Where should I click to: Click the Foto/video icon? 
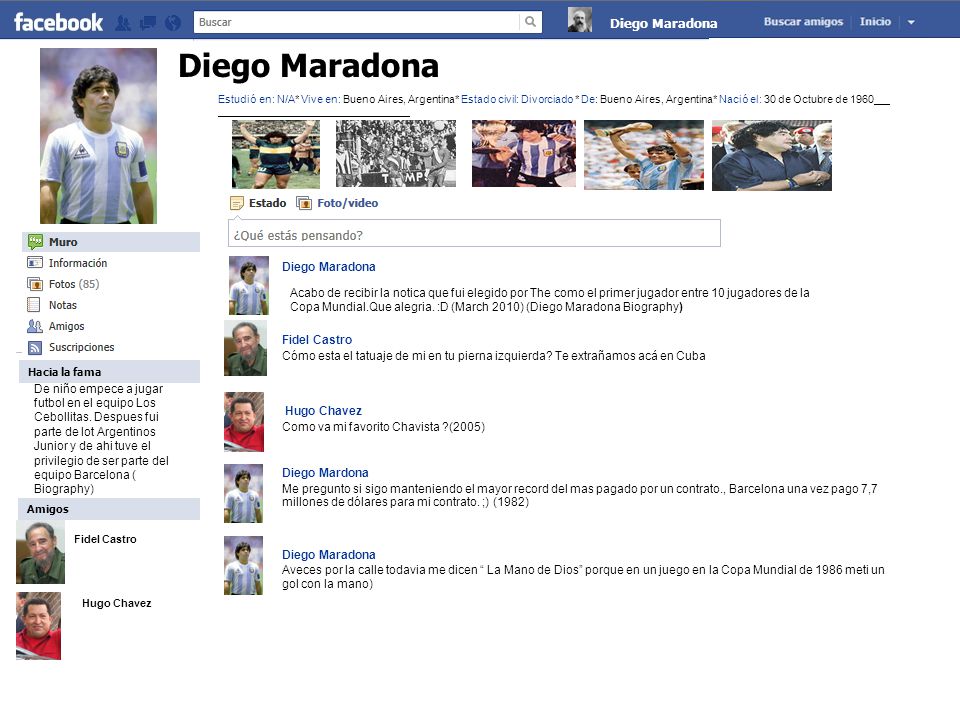pos(304,203)
